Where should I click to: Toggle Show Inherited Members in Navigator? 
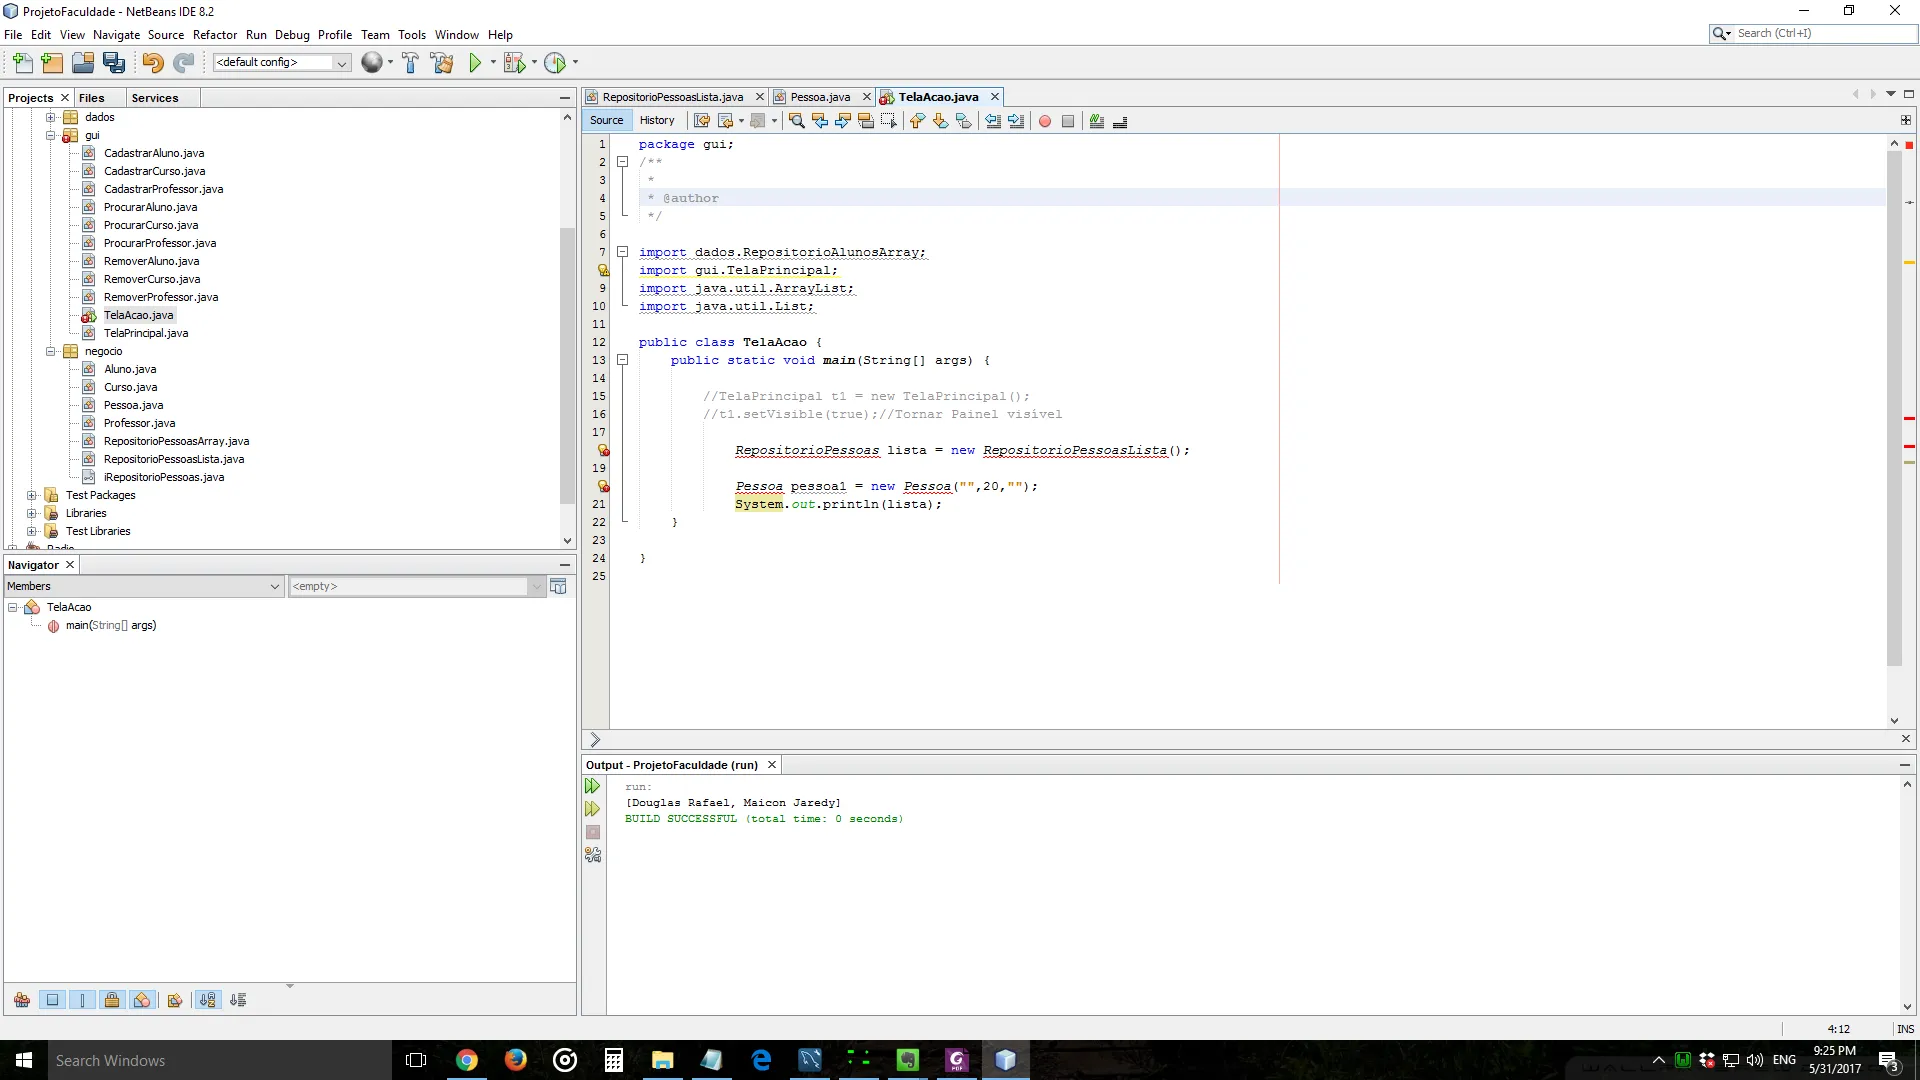pyautogui.click(x=22, y=1000)
